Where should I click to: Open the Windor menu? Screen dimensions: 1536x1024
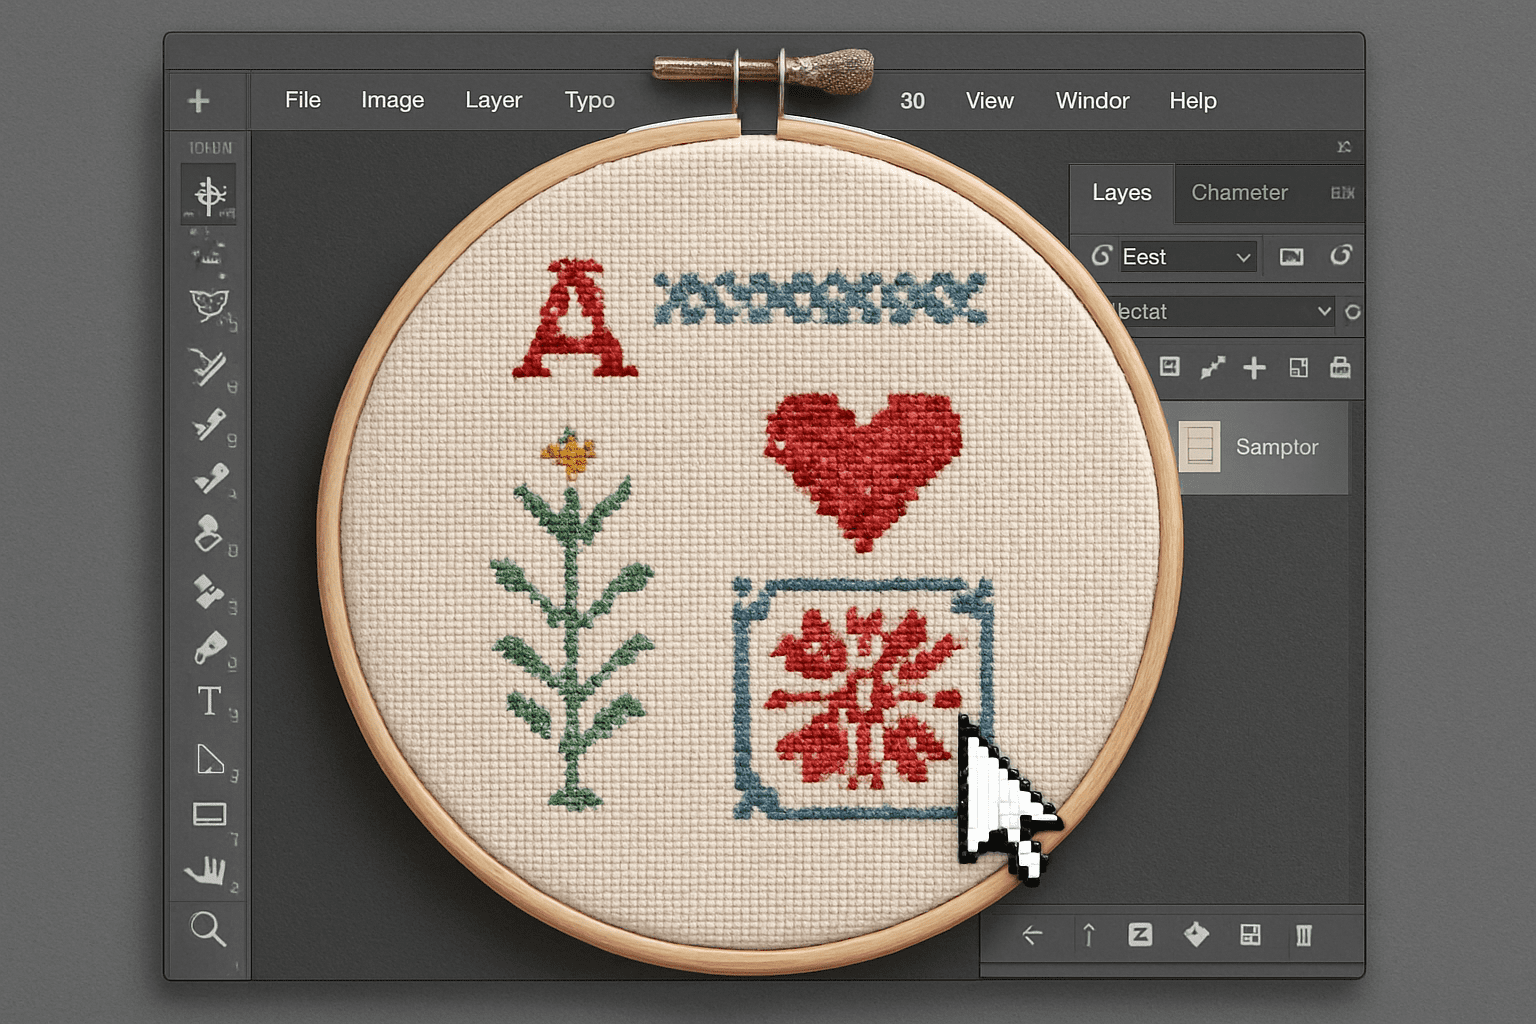pyautogui.click(x=1093, y=101)
